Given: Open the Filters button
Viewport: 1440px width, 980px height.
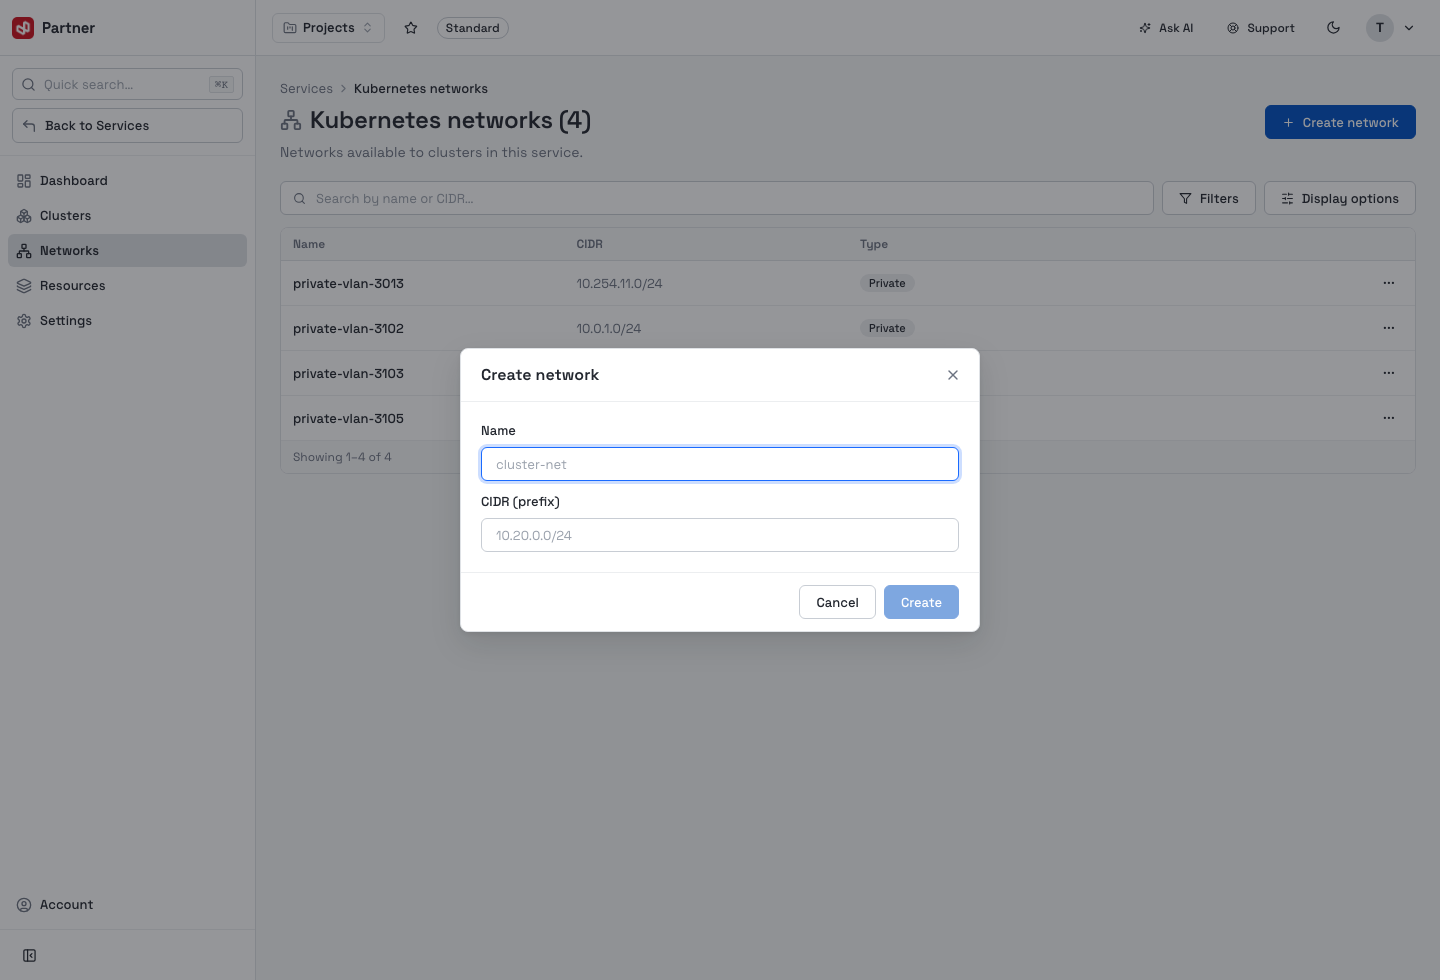Looking at the screenshot, I should 1209,198.
